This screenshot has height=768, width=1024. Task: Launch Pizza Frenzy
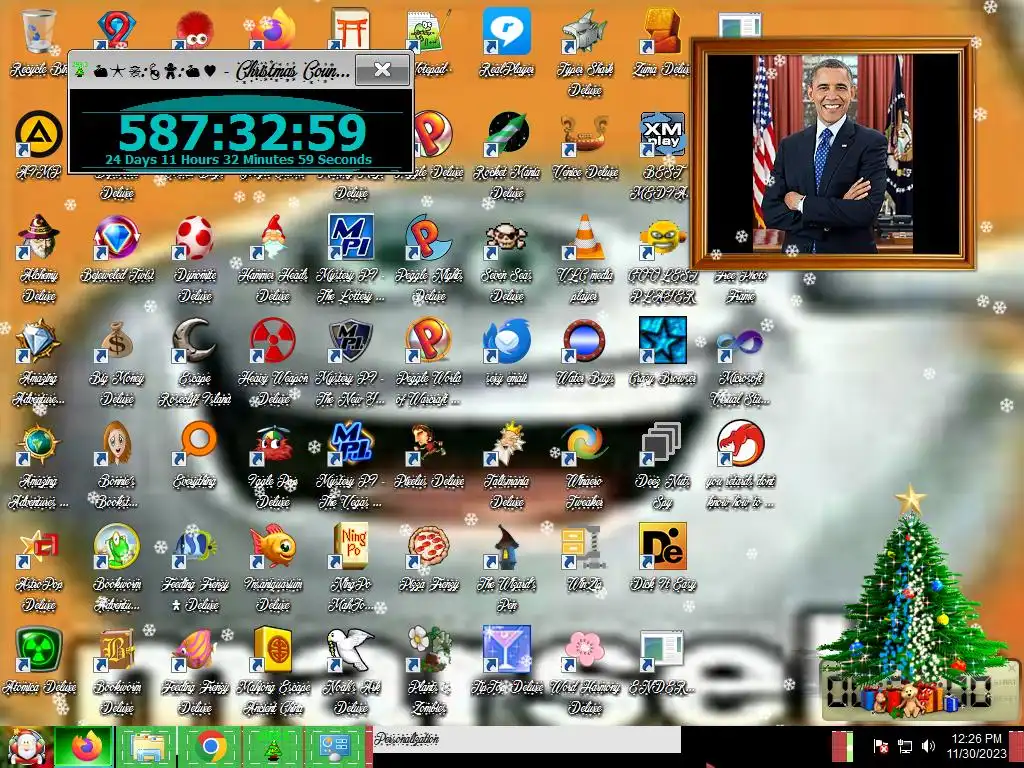tap(428, 546)
